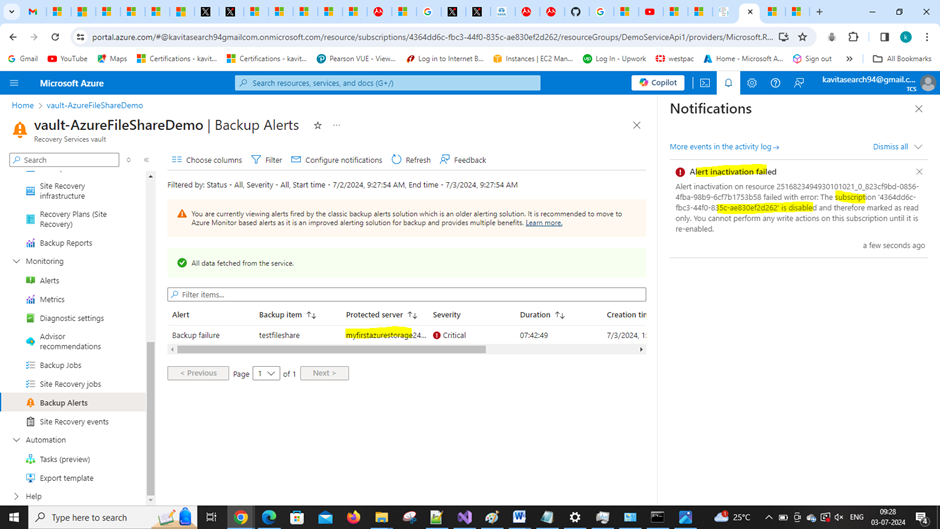Collapse the sidebar menu with double chevron

pos(146,160)
